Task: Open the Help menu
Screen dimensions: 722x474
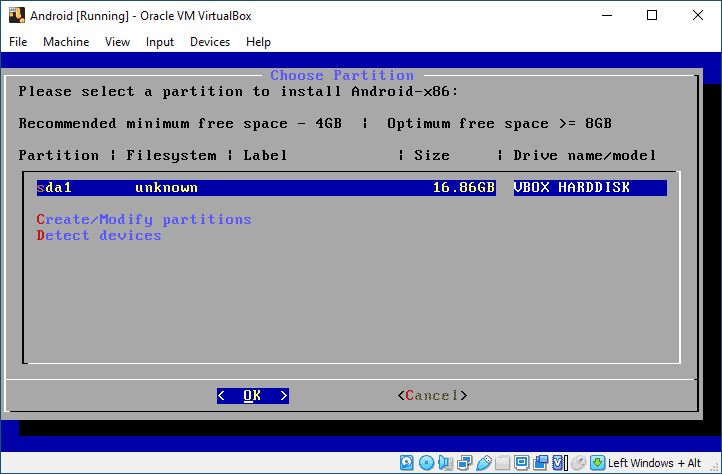Action: (258, 42)
